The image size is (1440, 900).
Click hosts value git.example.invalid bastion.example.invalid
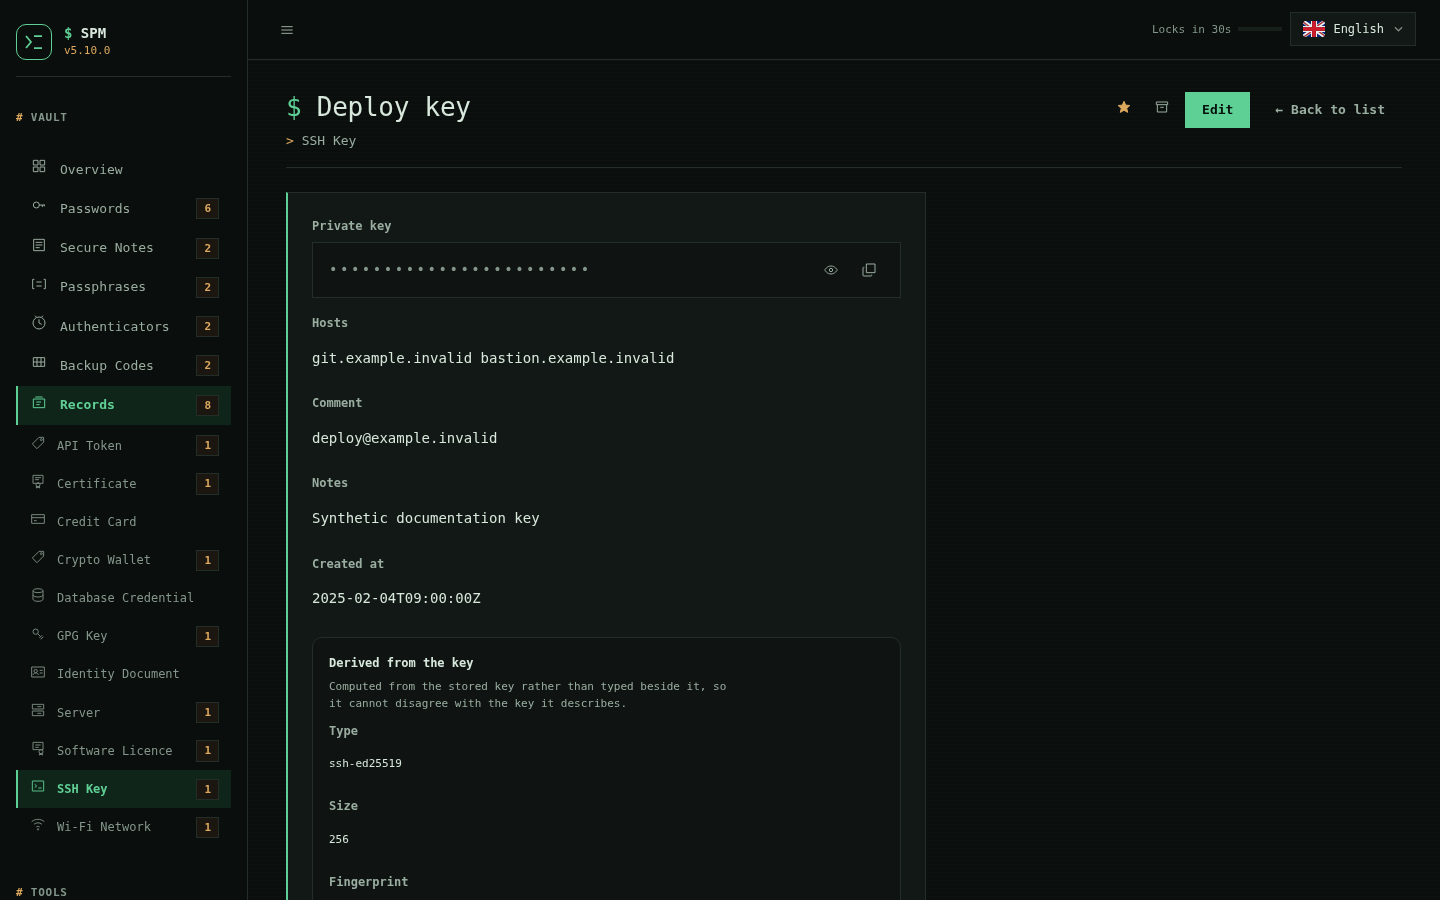[493, 358]
